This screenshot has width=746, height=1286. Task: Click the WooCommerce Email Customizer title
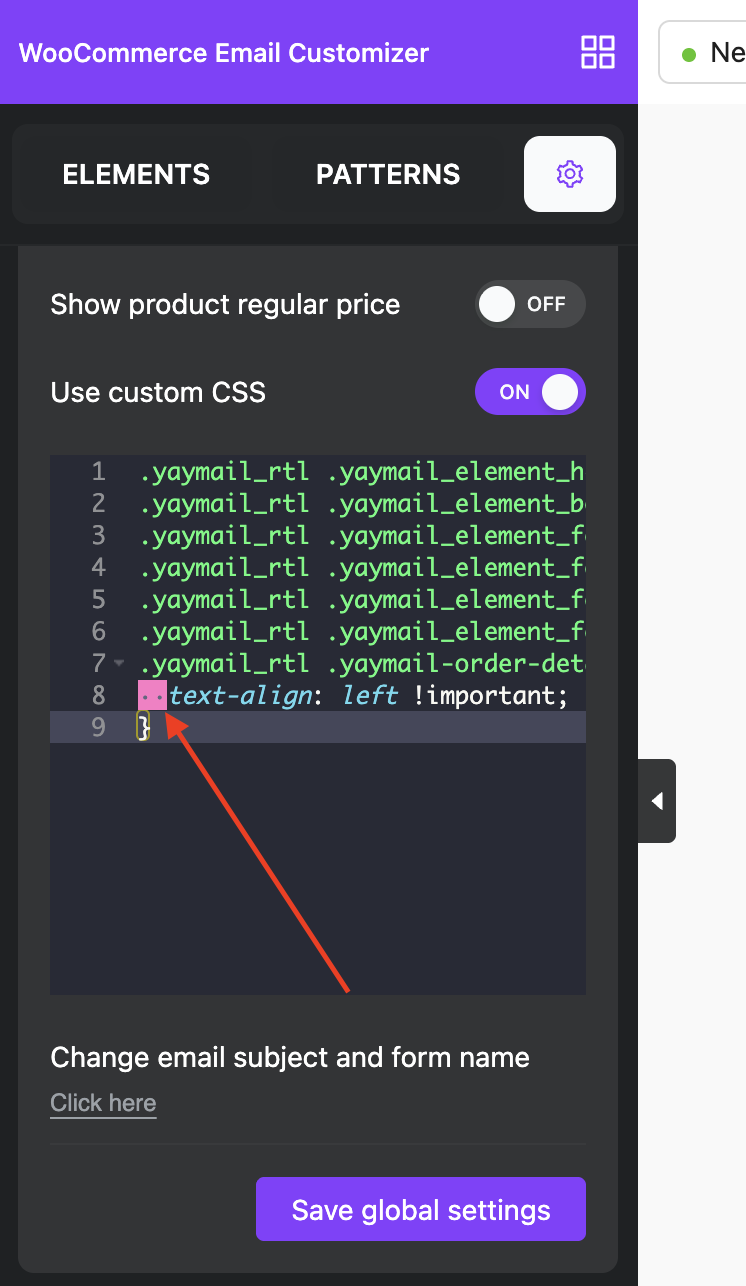[224, 53]
